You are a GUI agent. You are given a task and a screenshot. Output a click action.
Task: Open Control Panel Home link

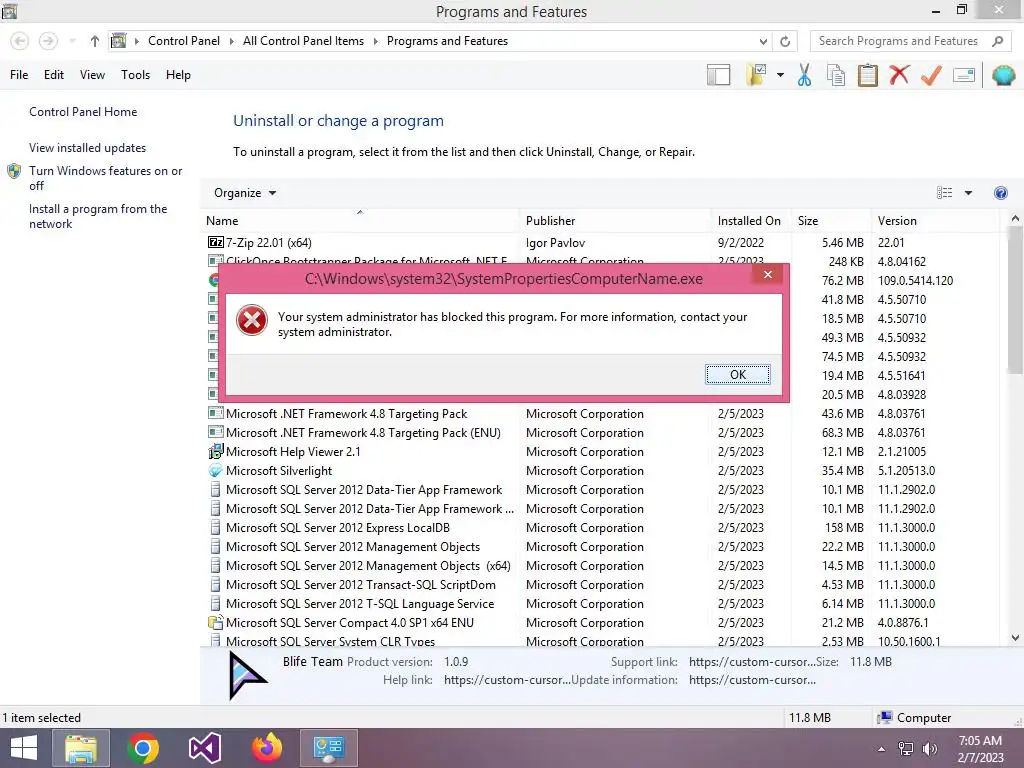(x=83, y=112)
